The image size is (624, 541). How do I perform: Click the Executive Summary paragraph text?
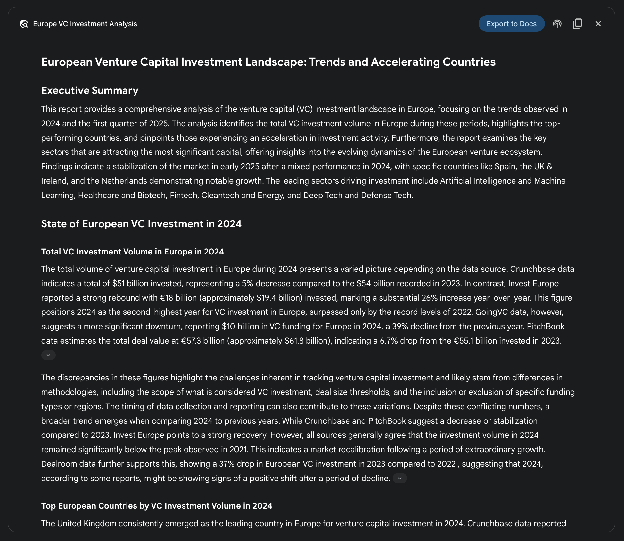[x=304, y=152]
